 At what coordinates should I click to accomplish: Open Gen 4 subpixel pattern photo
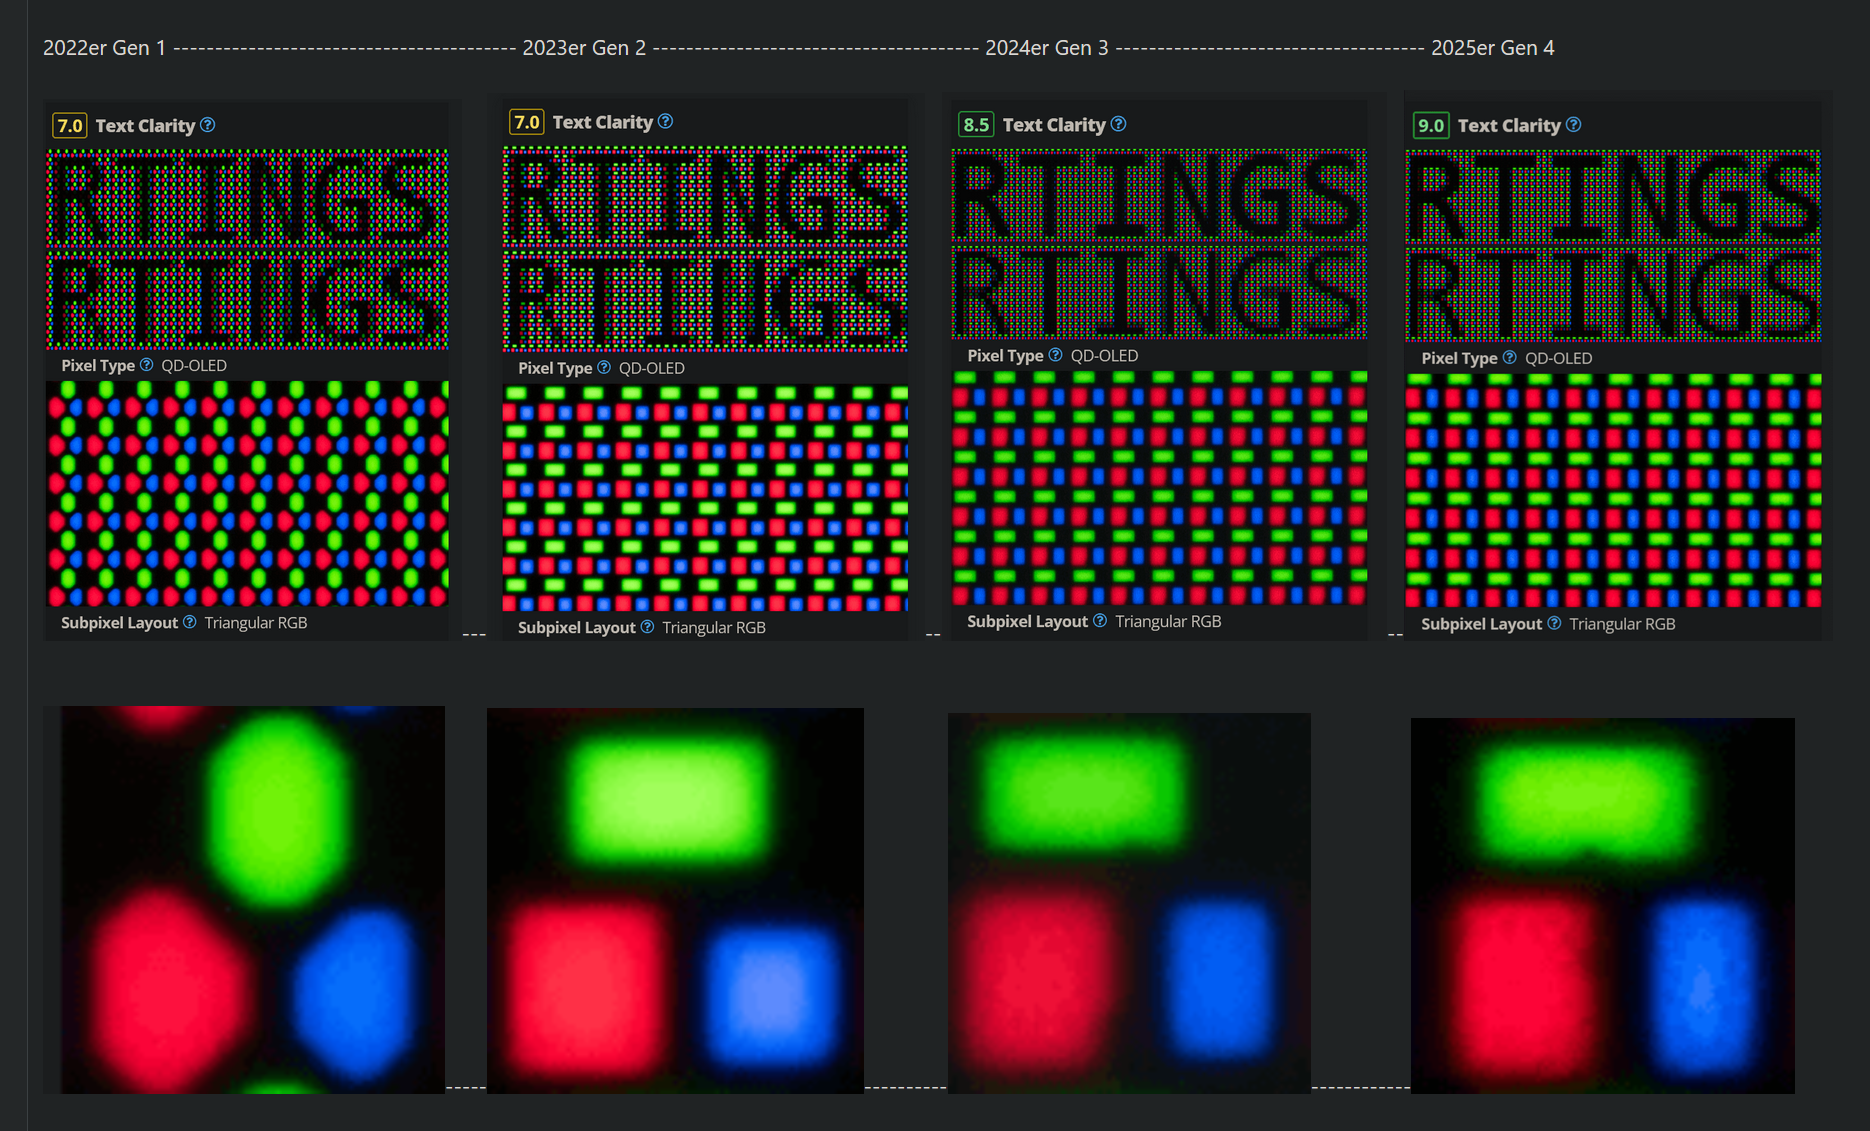(1613, 491)
